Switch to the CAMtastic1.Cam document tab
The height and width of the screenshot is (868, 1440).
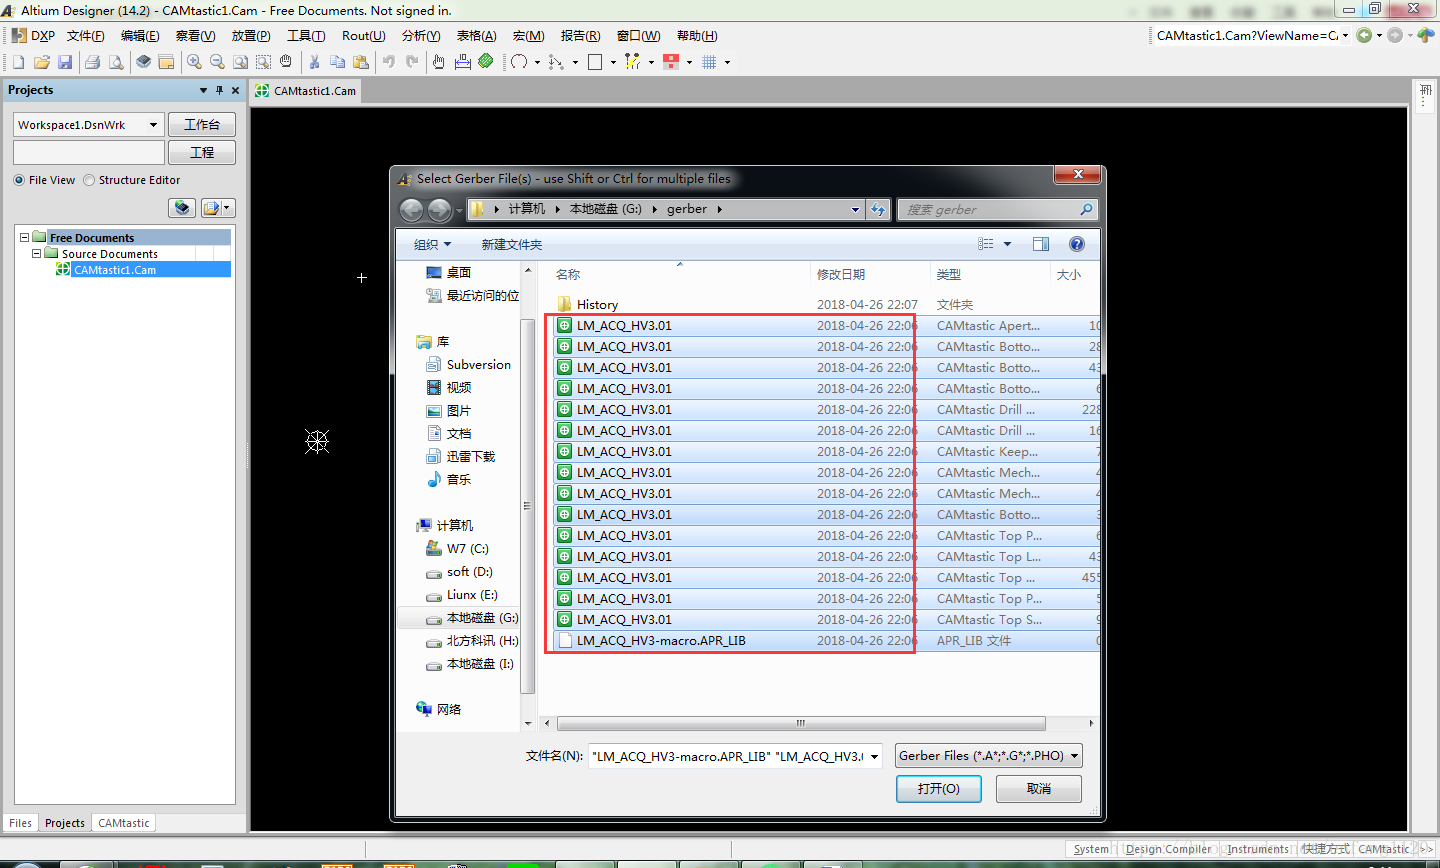[305, 91]
